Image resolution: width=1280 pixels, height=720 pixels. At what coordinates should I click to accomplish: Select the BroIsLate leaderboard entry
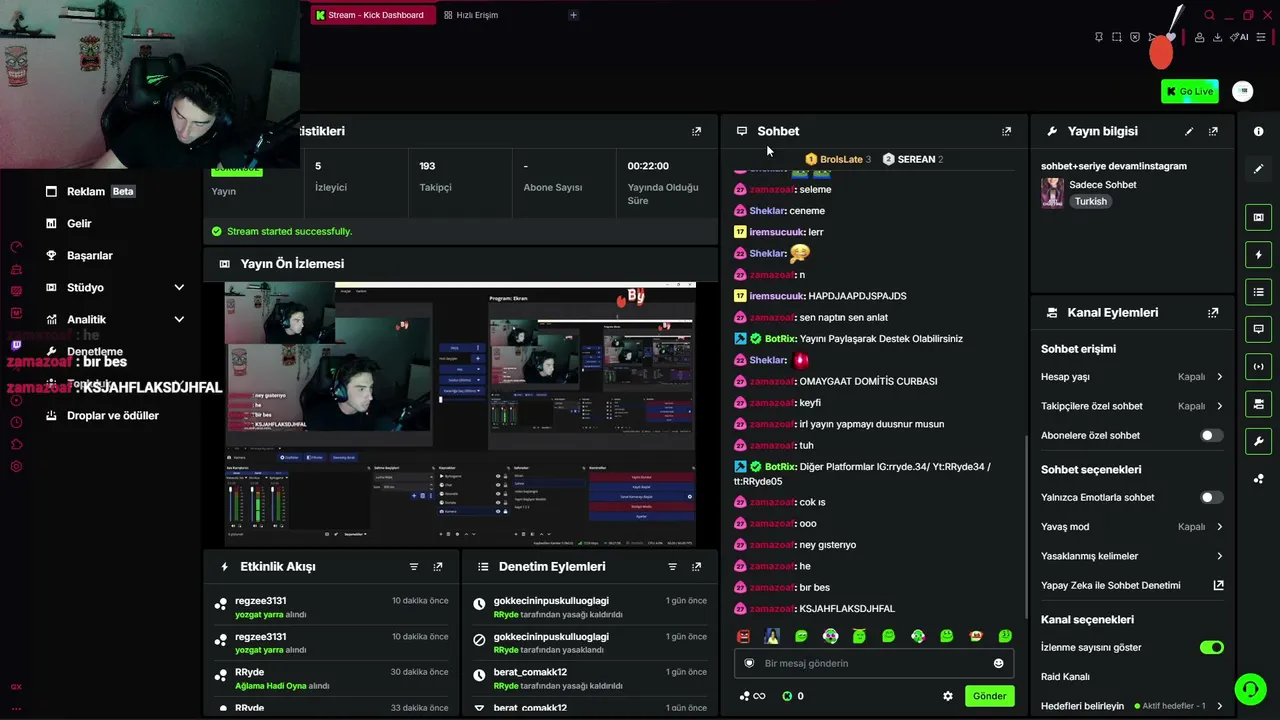click(838, 159)
